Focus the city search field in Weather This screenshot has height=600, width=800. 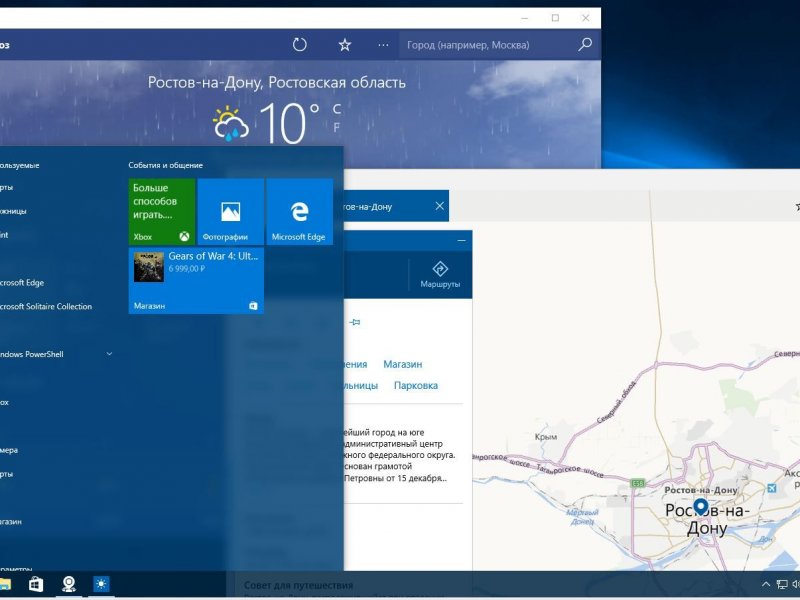tap(490, 45)
